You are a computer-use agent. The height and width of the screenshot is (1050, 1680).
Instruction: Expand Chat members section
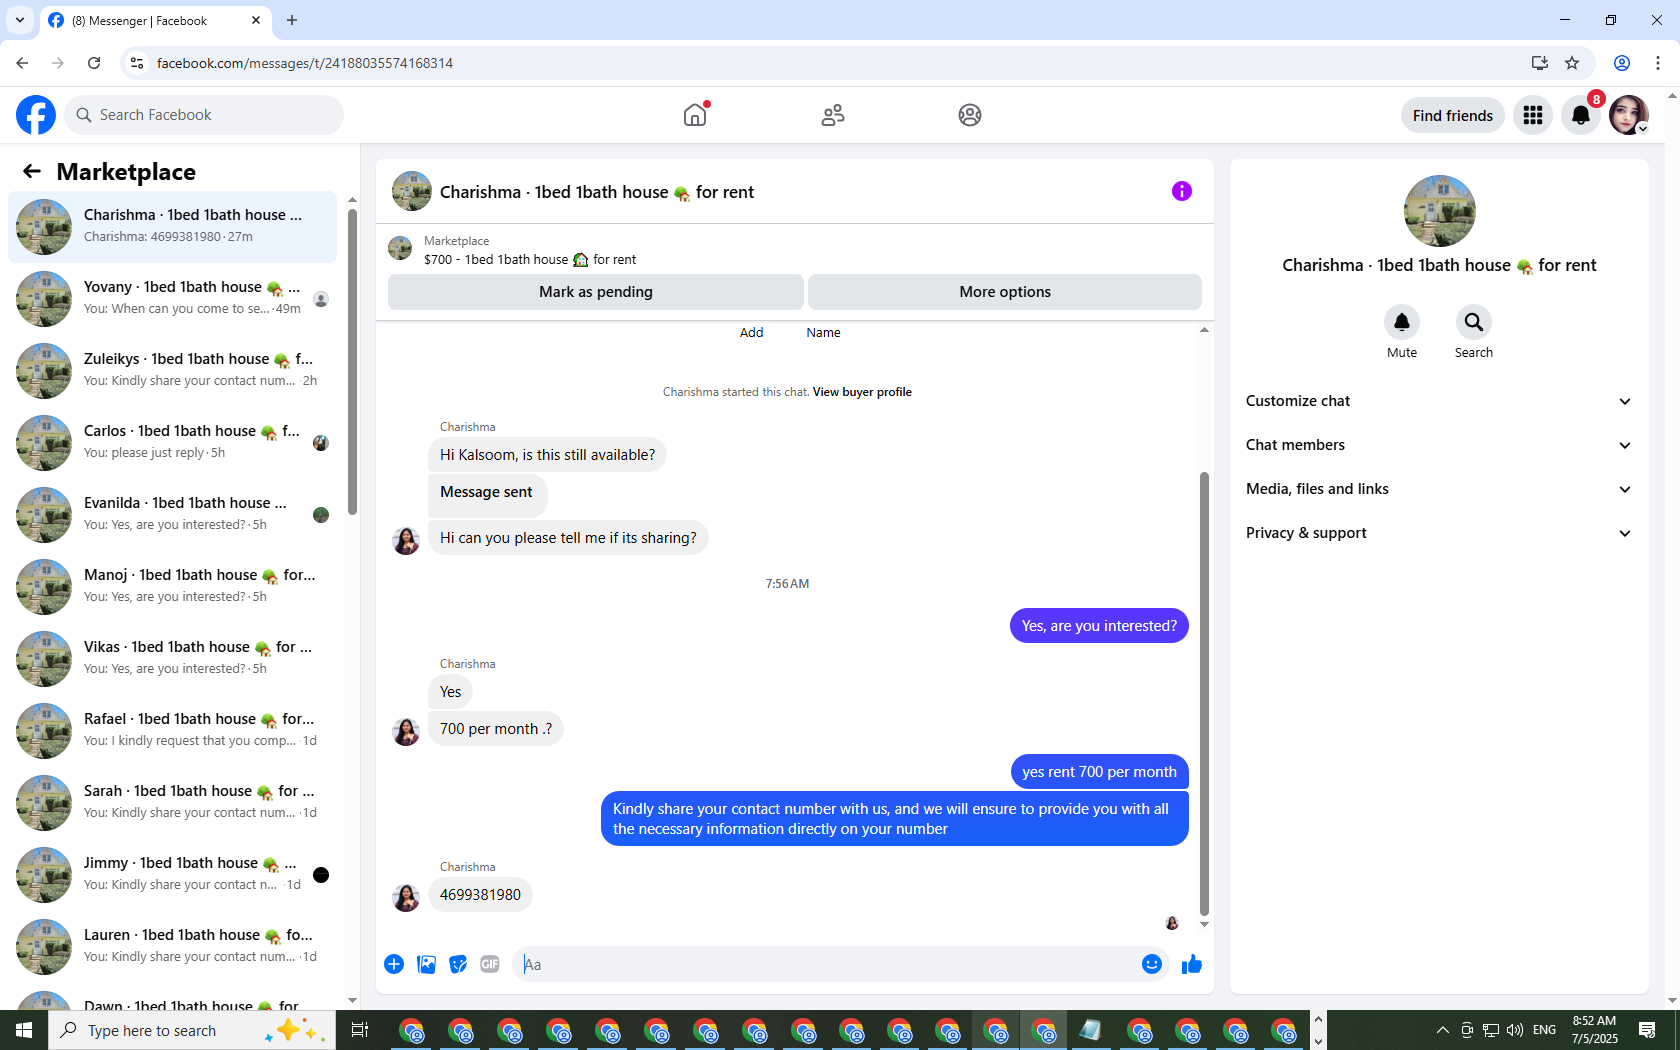1439,445
